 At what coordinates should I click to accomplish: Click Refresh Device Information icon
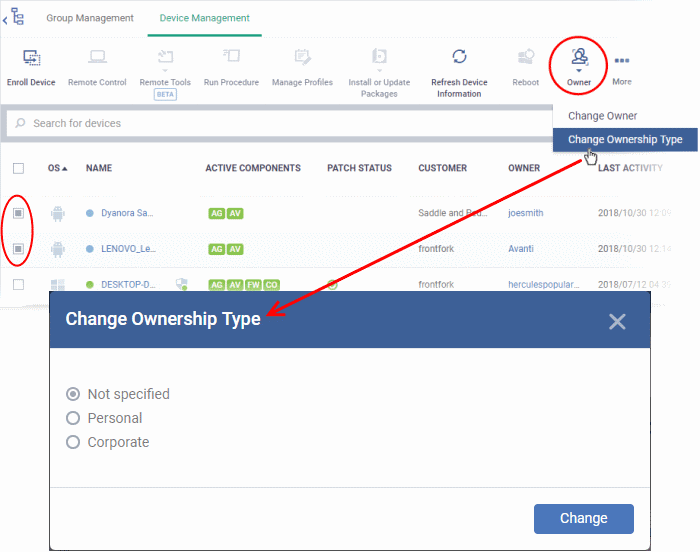(459, 57)
